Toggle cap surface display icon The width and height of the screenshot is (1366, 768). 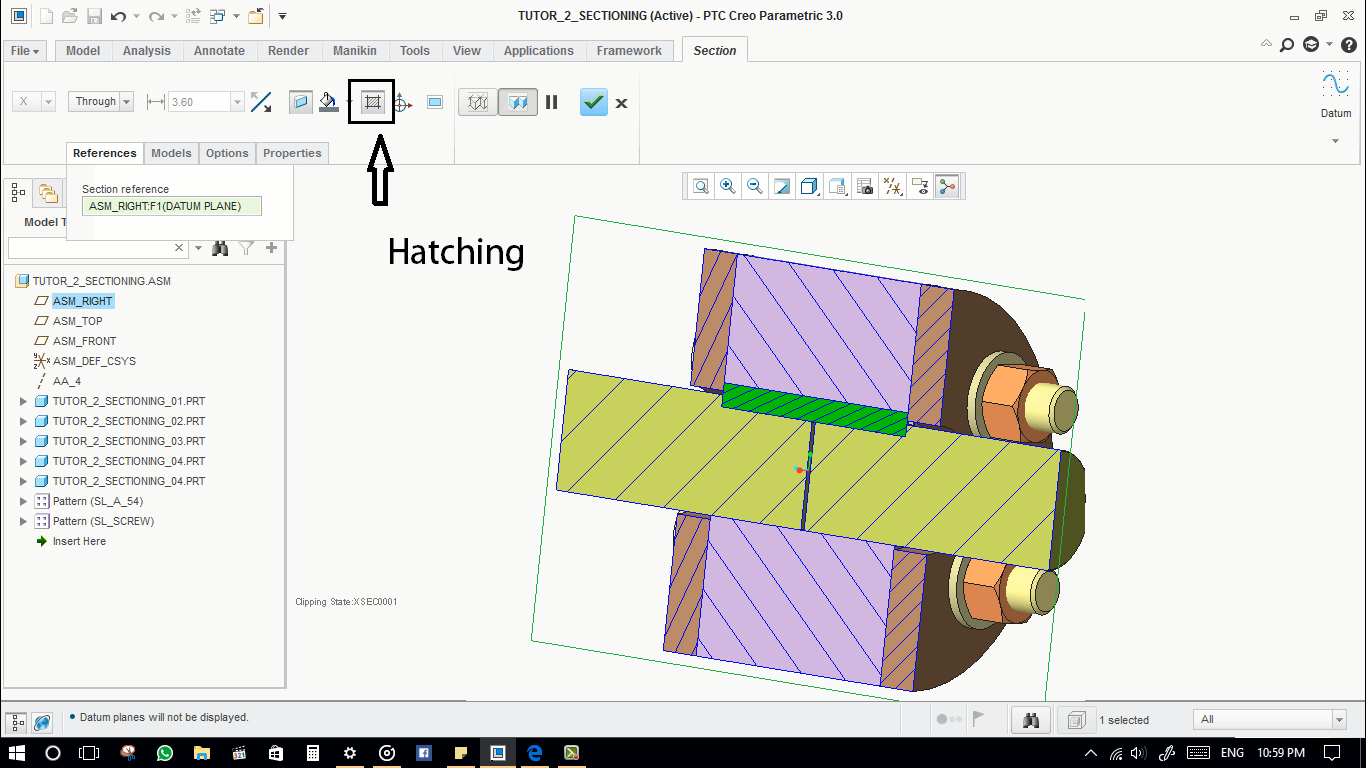coord(300,102)
